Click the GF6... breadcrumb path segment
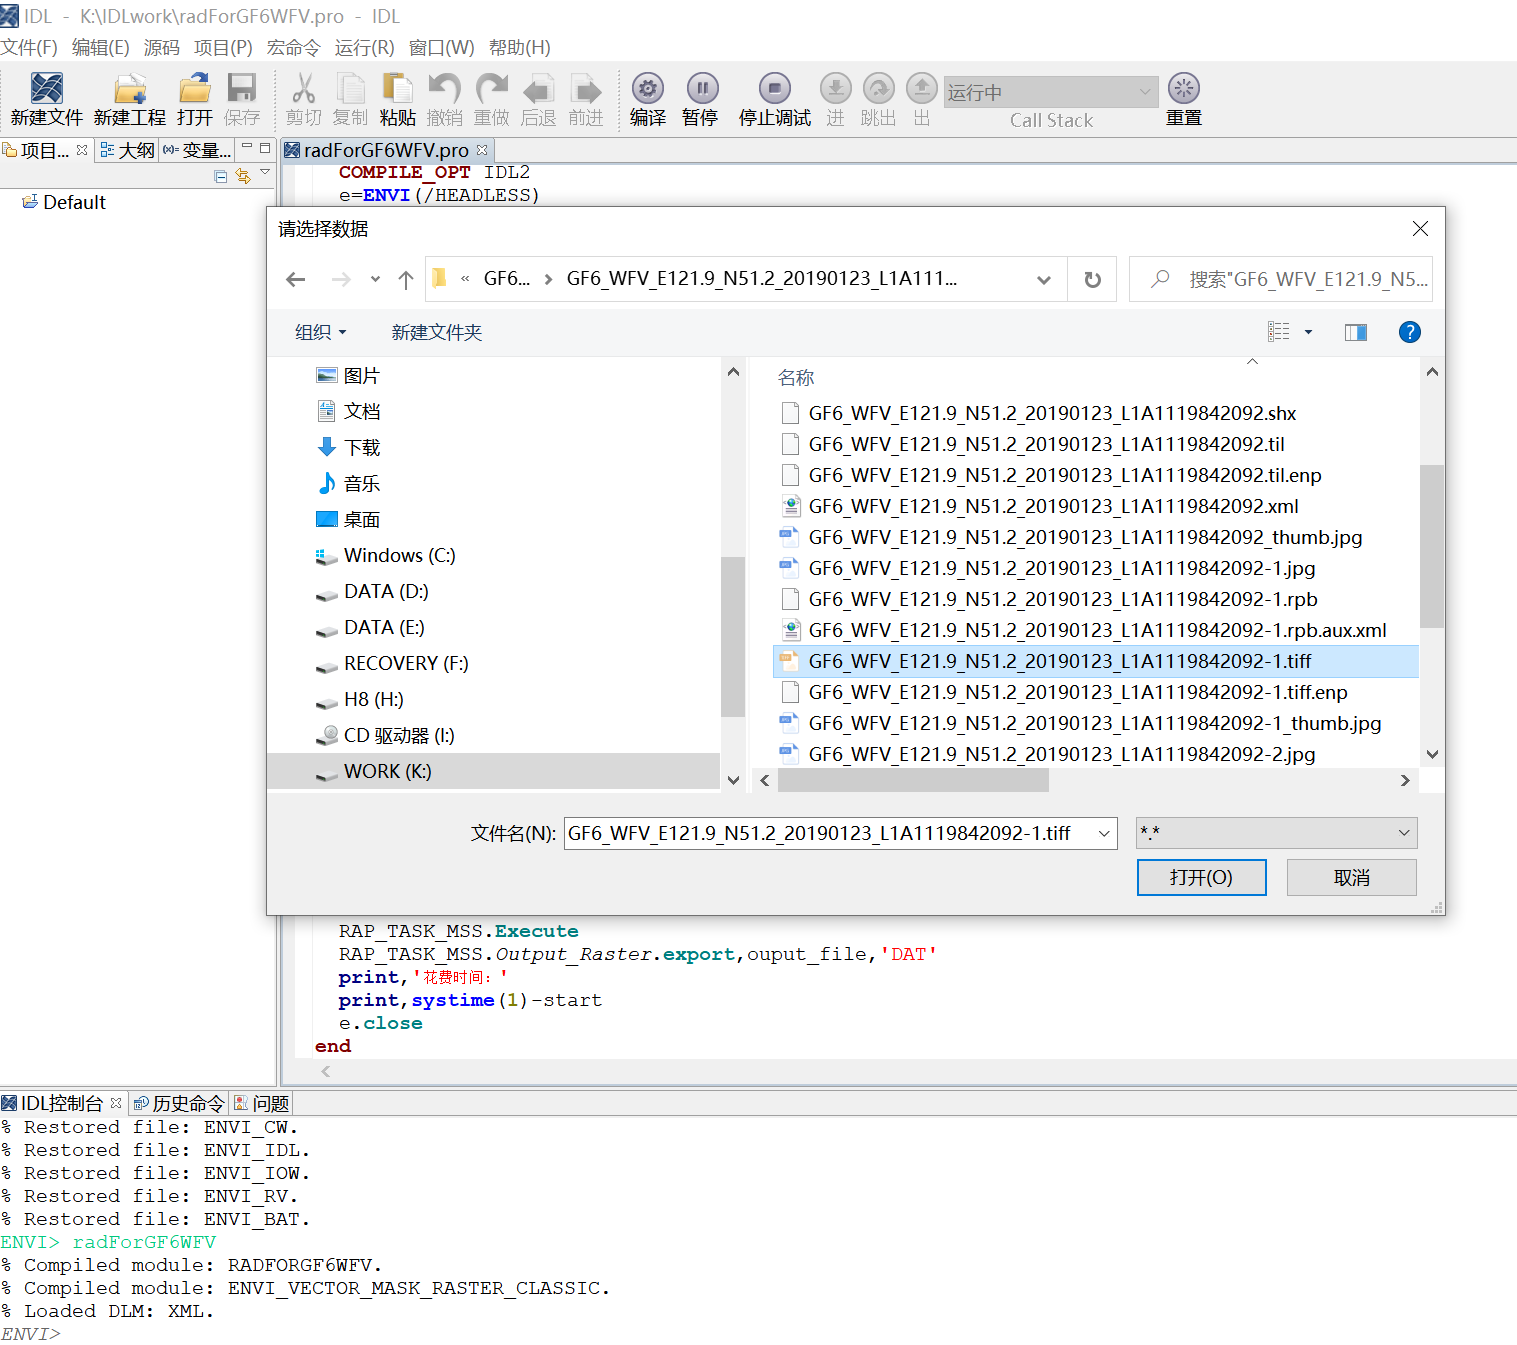Screen dimensions: 1517x1345 pyautogui.click(x=507, y=279)
